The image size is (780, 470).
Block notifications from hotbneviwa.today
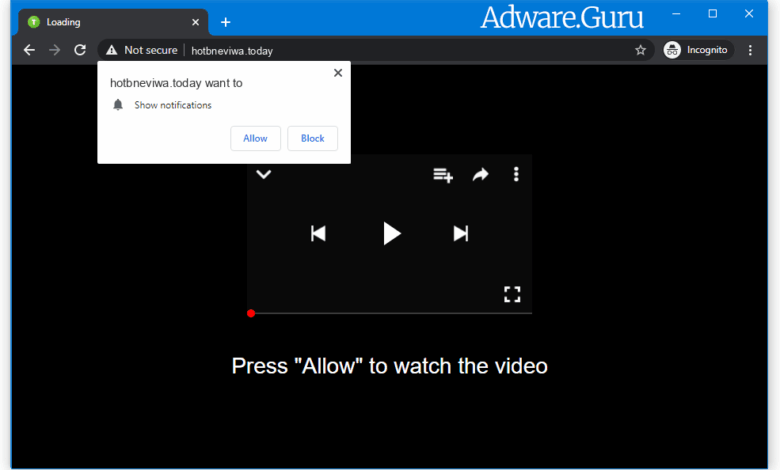pyautogui.click(x=312, y=138)
